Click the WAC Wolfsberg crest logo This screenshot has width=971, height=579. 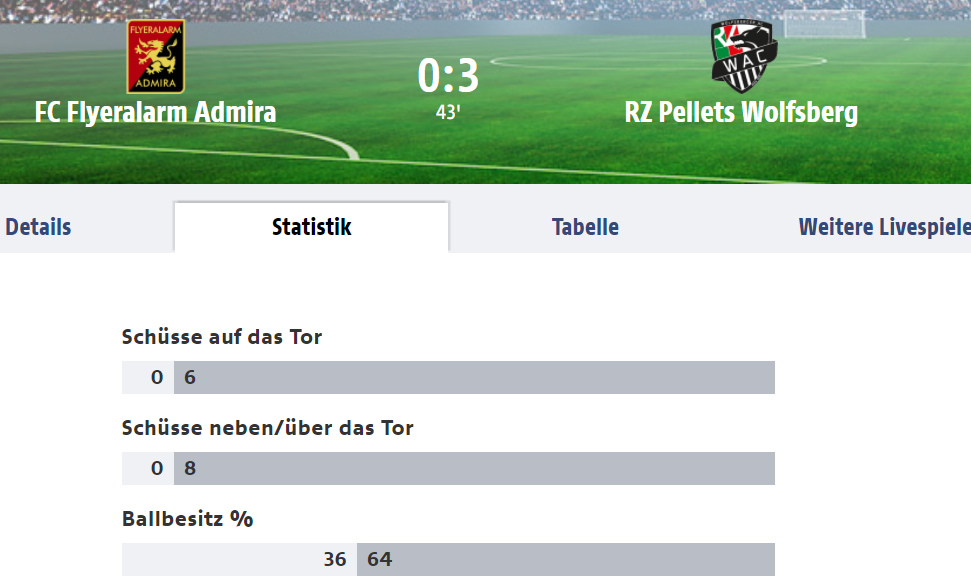coord(744,56)
